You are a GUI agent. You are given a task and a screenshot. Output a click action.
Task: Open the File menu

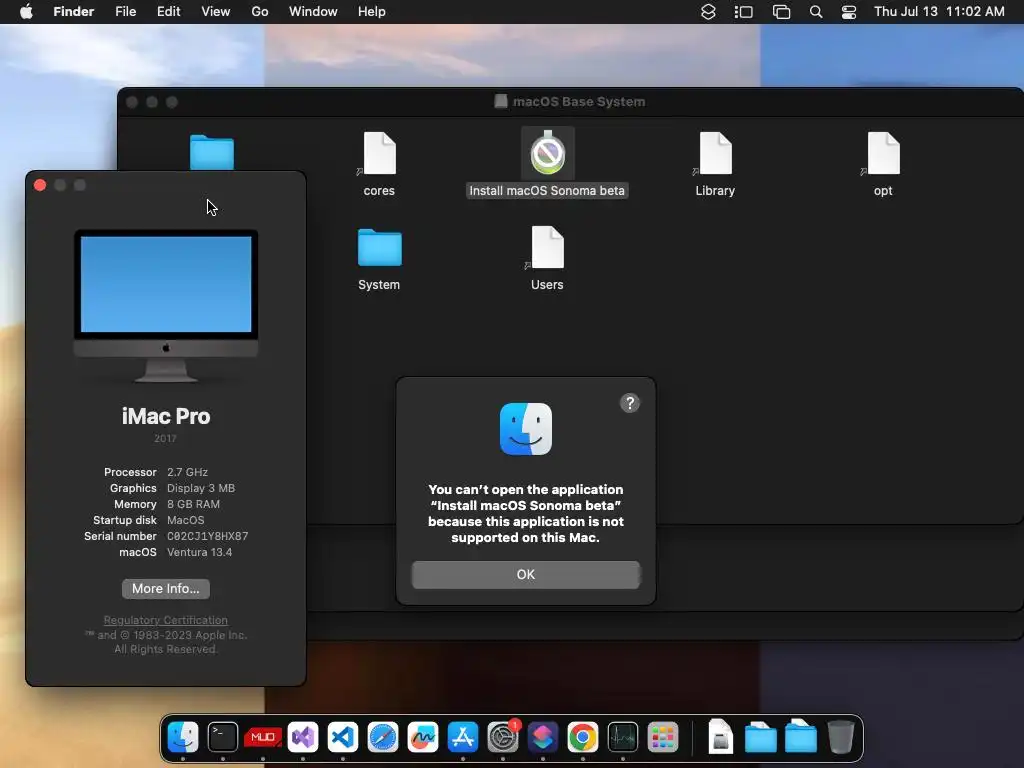tap(125, 12)
